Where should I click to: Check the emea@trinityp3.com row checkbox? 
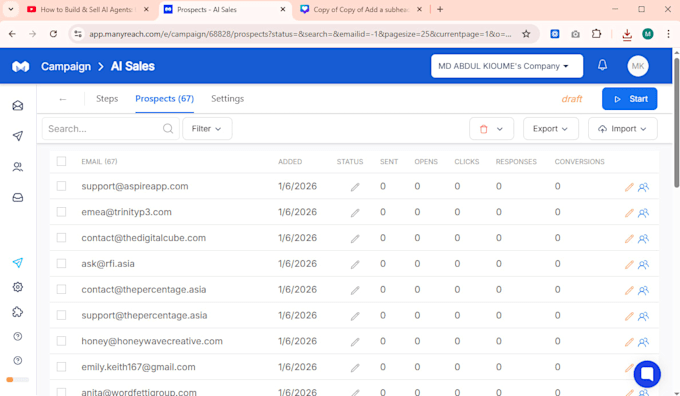62,212
